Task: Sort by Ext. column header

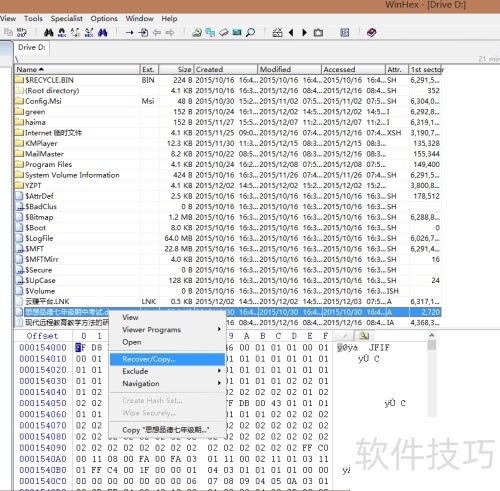Action: (x=149, y=69)
